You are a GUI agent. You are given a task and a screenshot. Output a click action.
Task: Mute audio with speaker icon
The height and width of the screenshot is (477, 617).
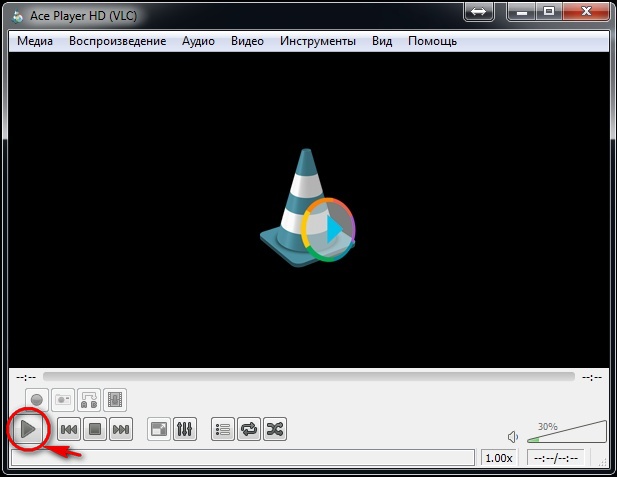513,437
